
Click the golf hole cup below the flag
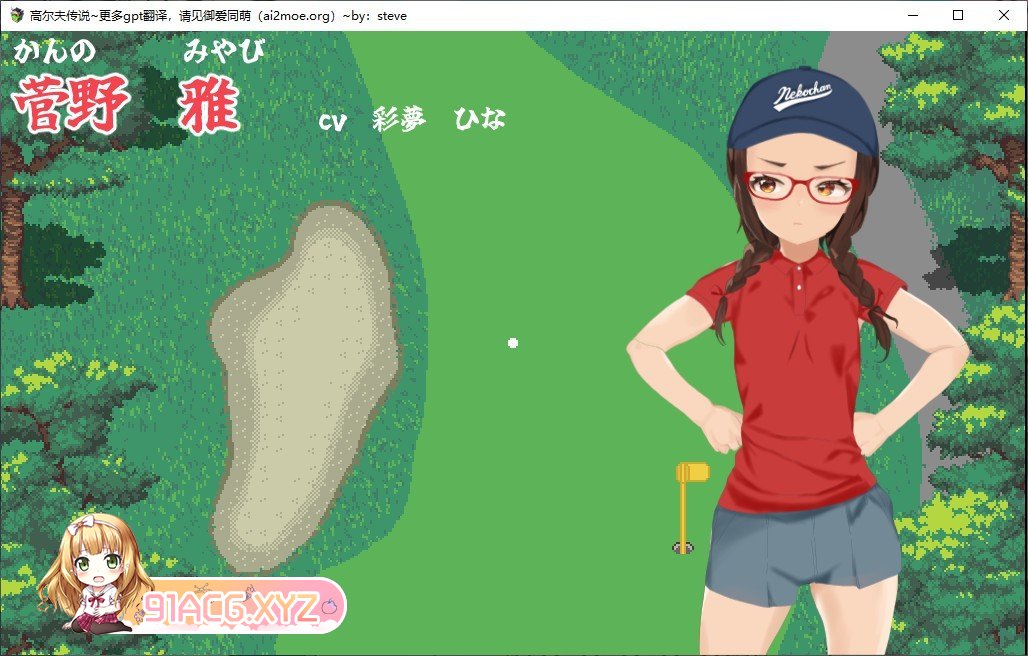coord(684,548)
